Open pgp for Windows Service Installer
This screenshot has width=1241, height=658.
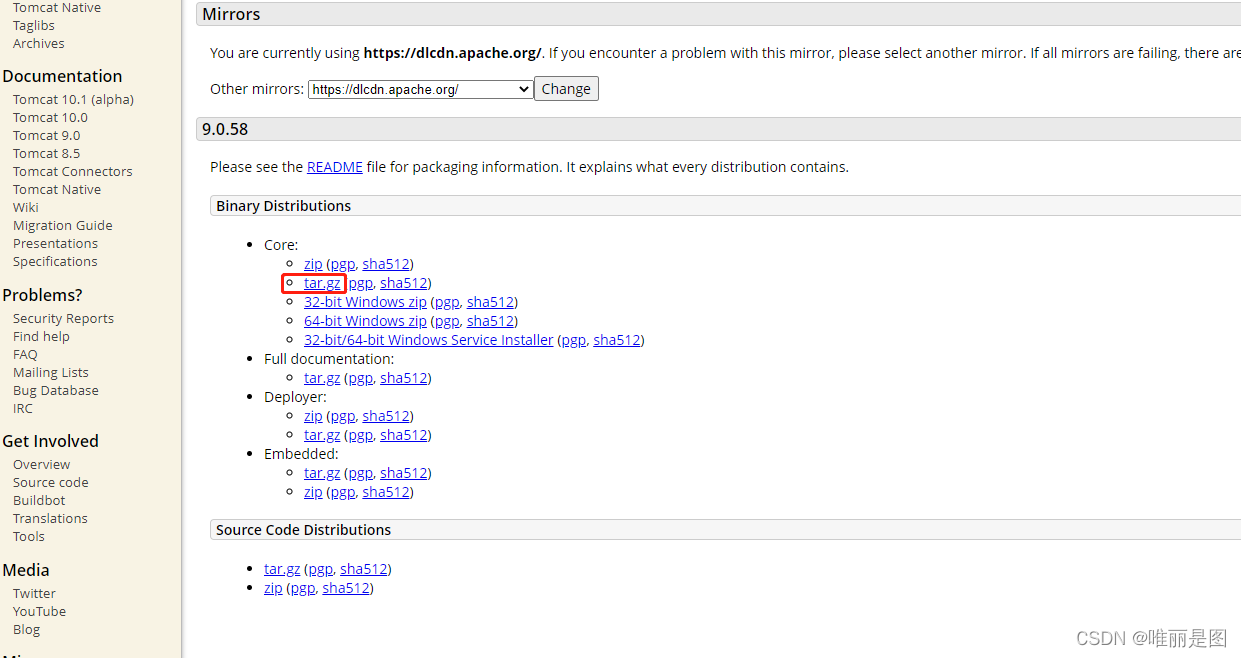tap(574, 340)
